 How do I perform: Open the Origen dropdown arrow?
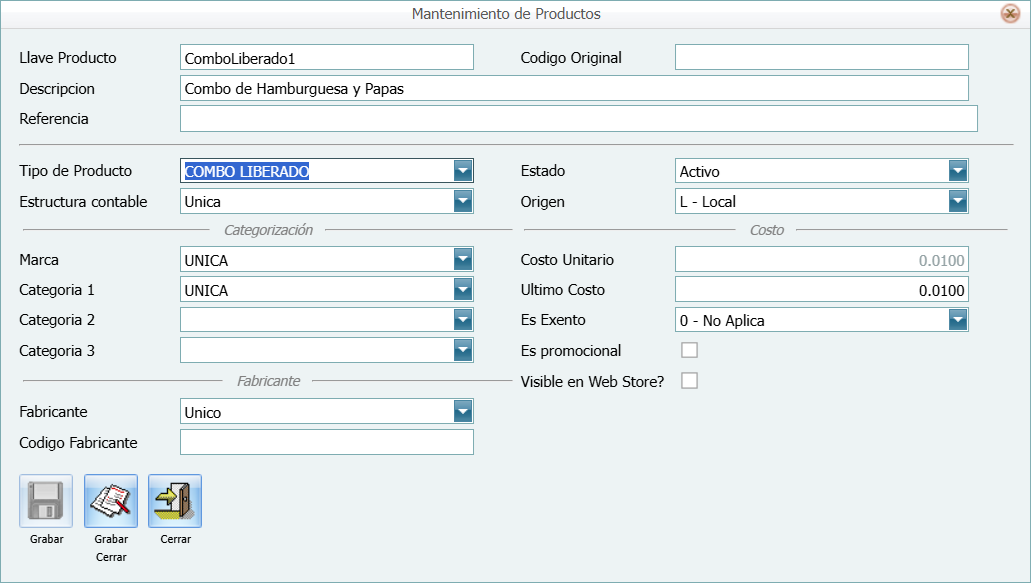click(x=958, y=202)
